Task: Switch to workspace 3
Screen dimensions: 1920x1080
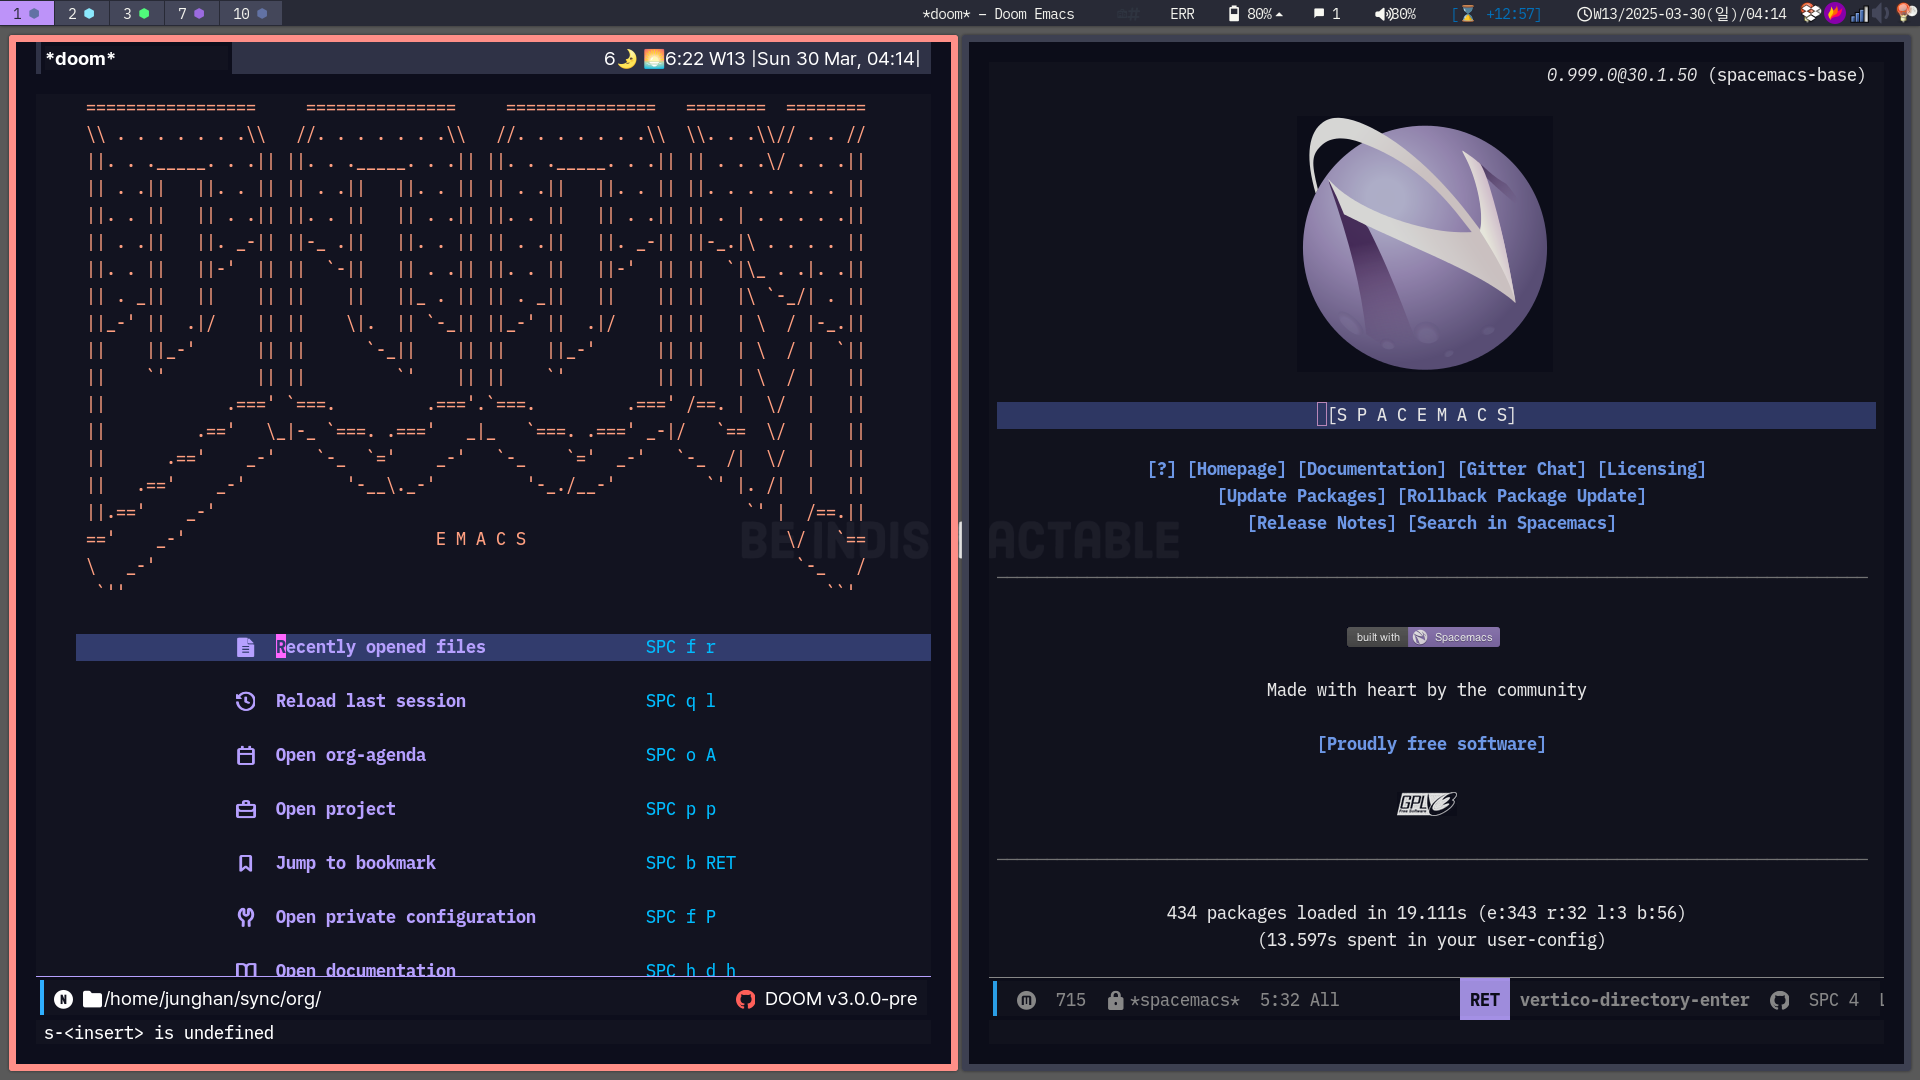Action: coord(136,13)
